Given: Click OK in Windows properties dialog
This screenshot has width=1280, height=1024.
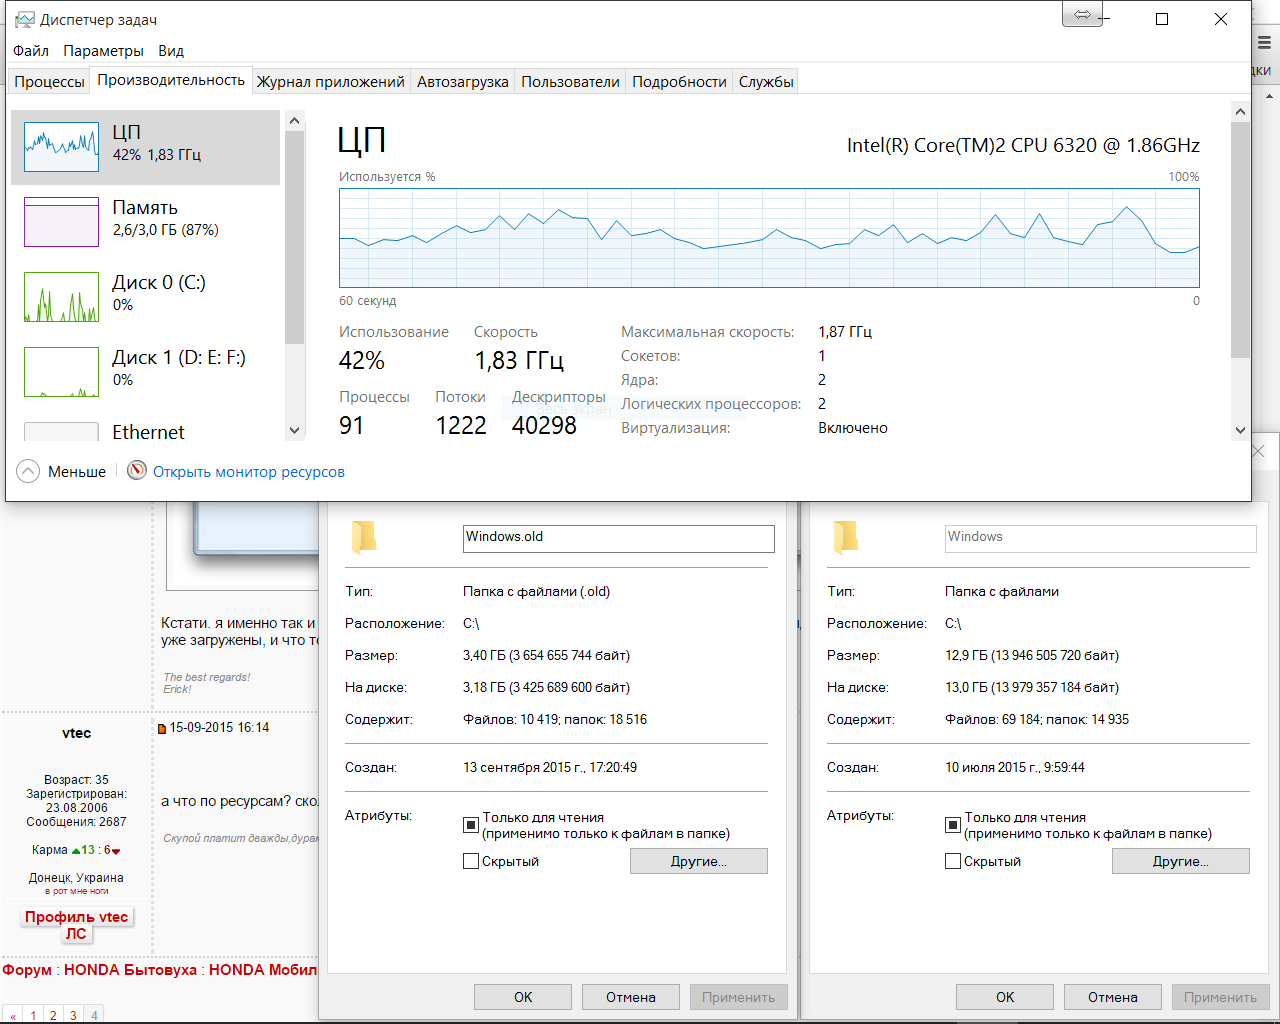Looking at the screenshot, I should 1005,997.
